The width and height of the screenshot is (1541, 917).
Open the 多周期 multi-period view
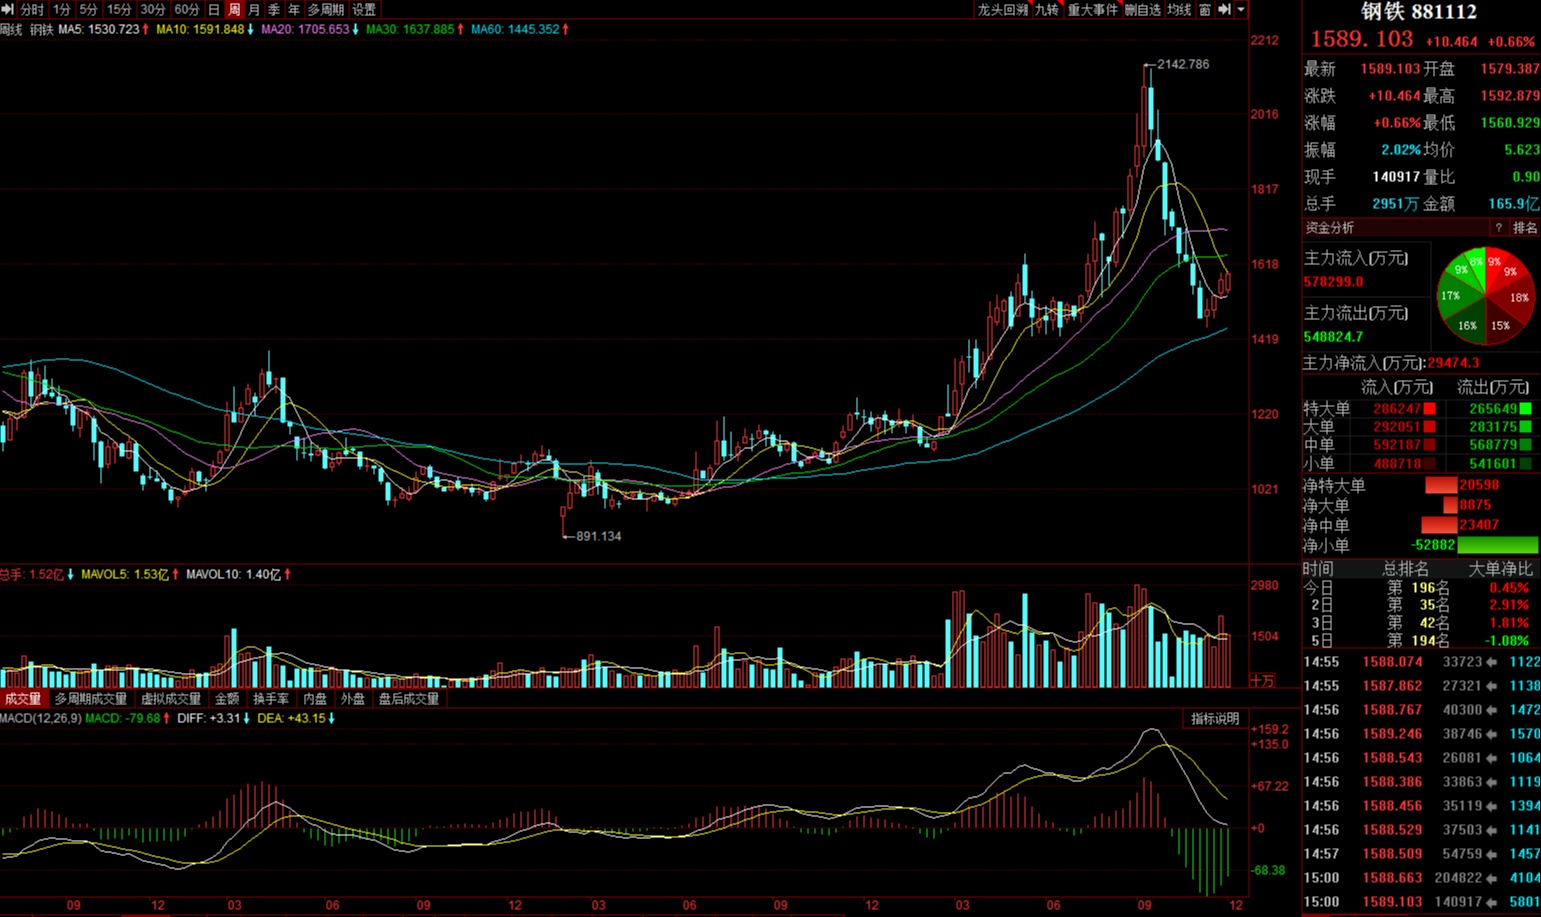(326, 9)
